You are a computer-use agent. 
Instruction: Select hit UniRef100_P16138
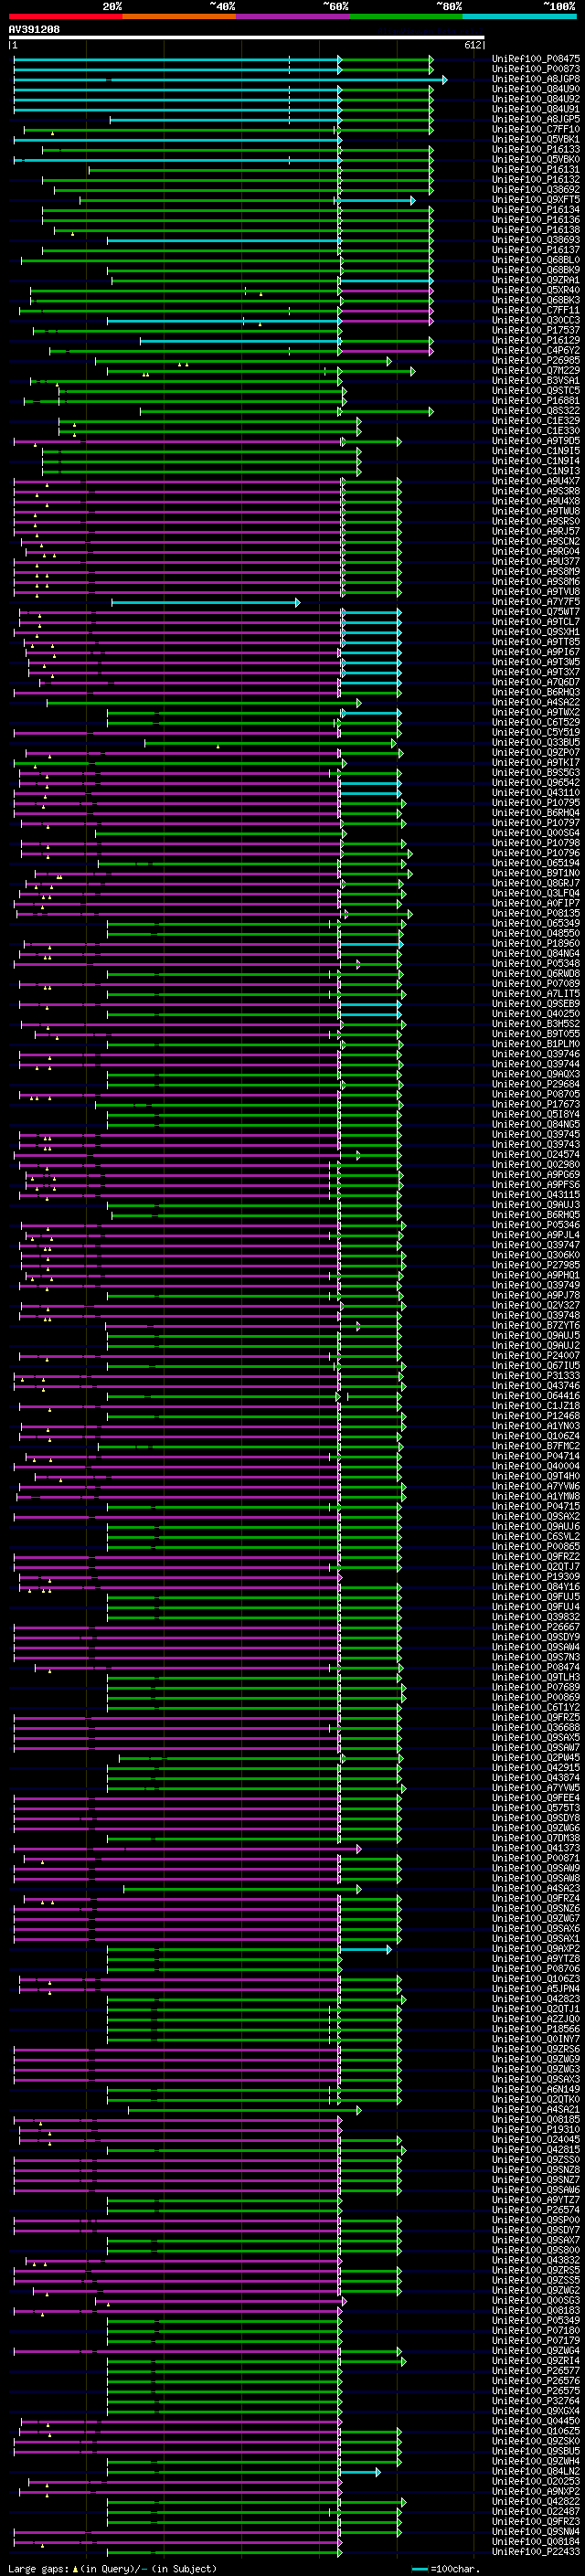point(536,230)
